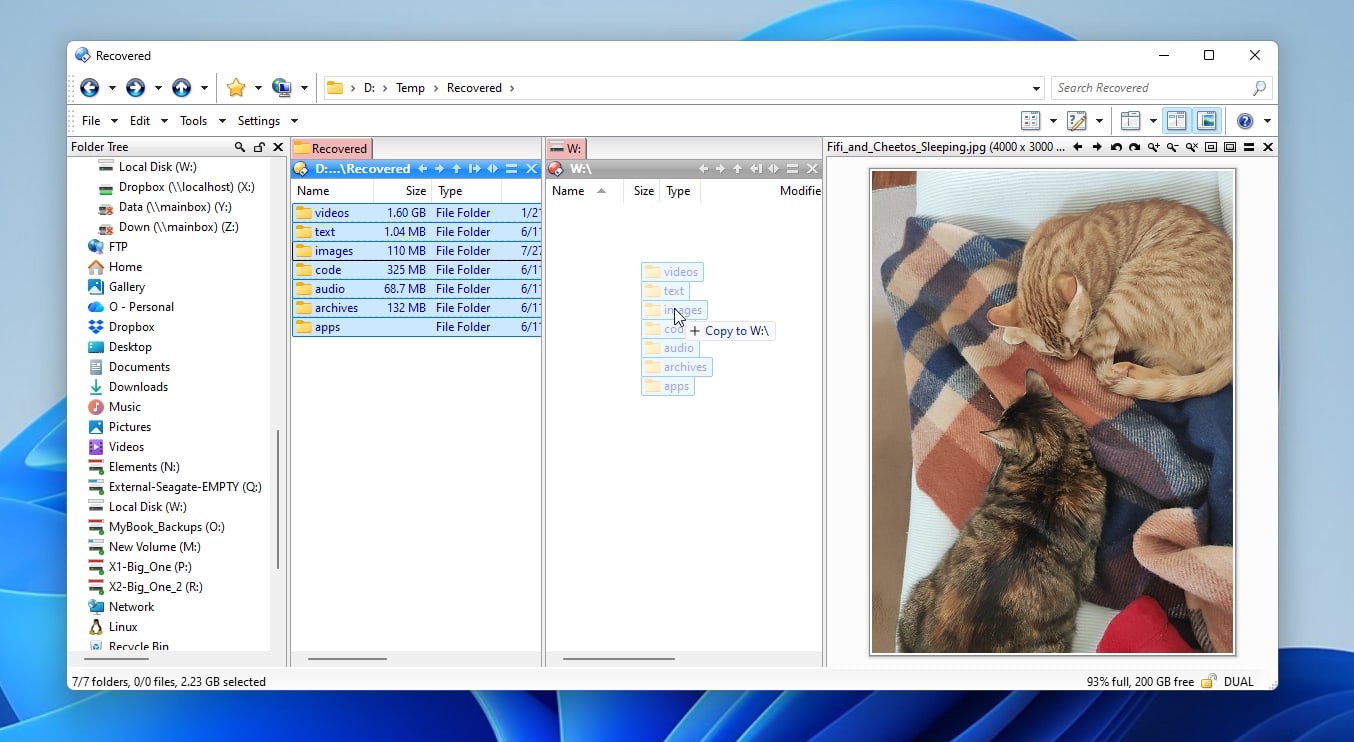This screenshot has height=742, width=1354.
Task: Select the W: folder tab
Action: [566, 148]
